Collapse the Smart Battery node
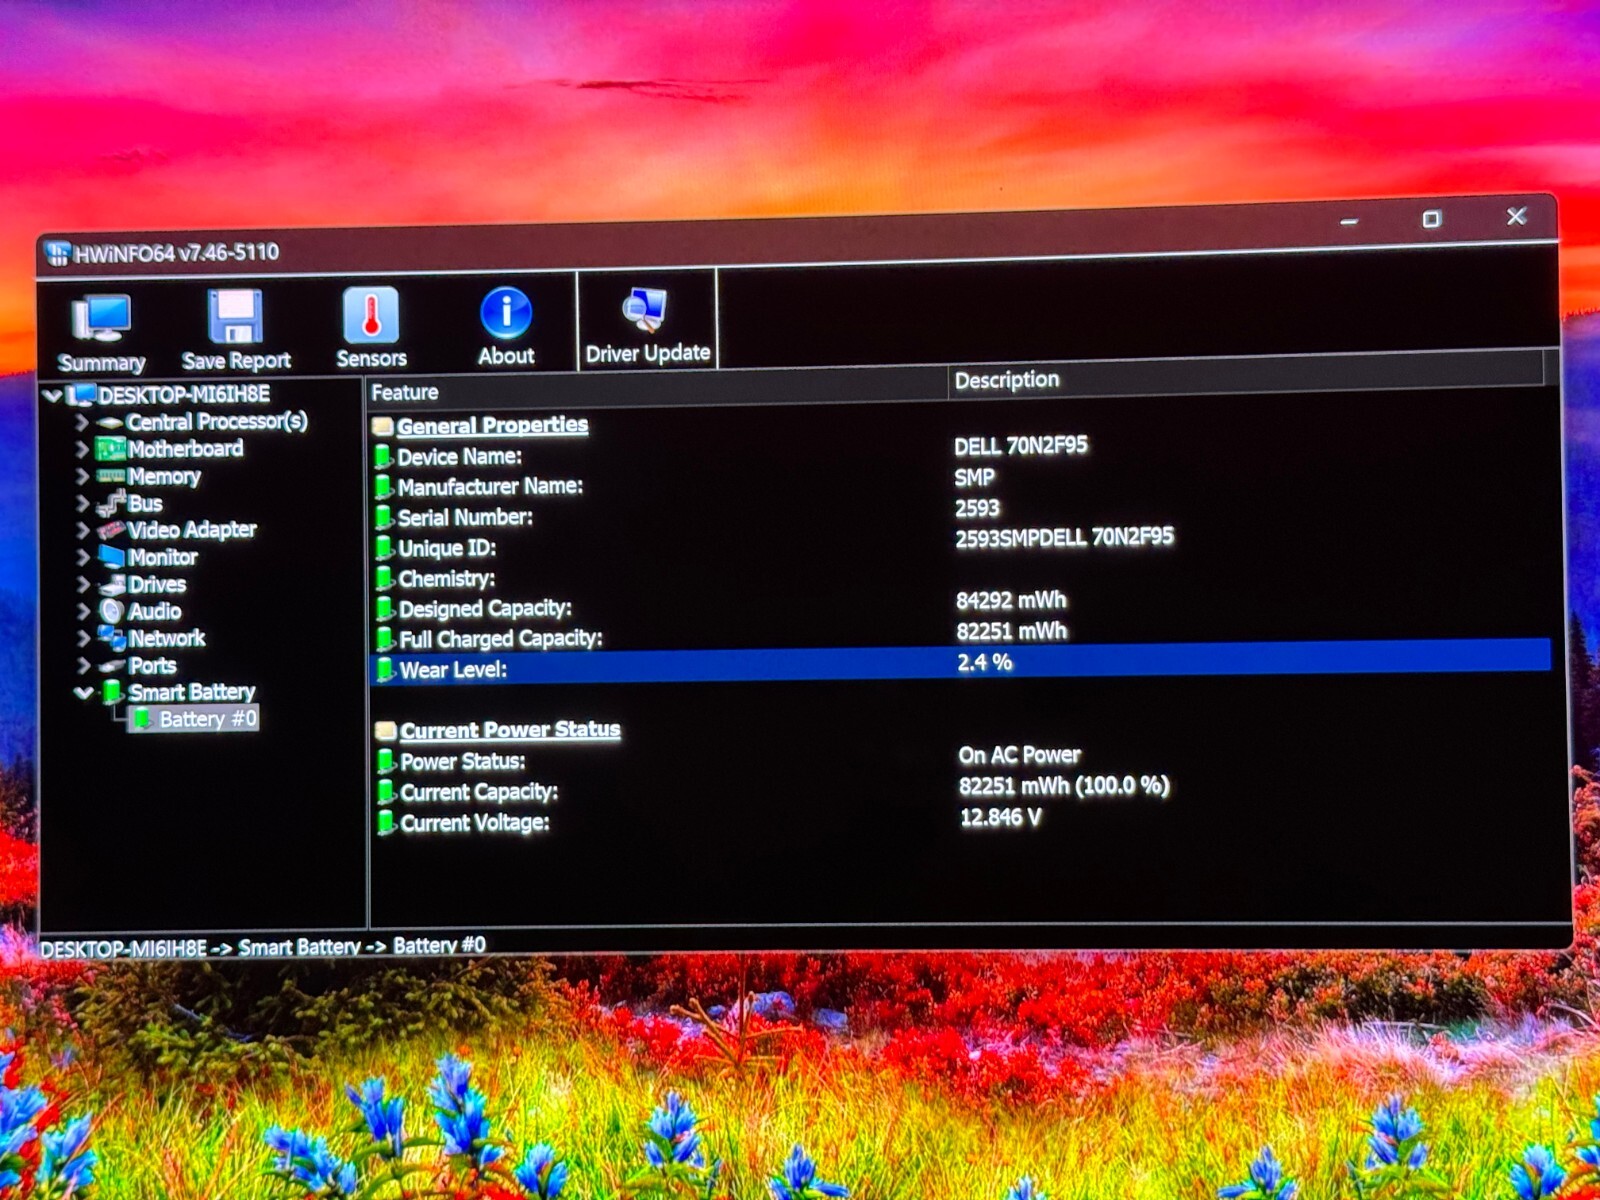This screenshot has width=1600, height=1200. [85, 692]
